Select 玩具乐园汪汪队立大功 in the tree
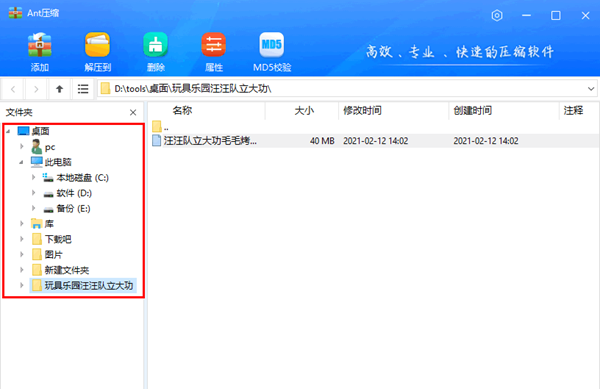This screenshot has width=600, height=389. (83, 285)
